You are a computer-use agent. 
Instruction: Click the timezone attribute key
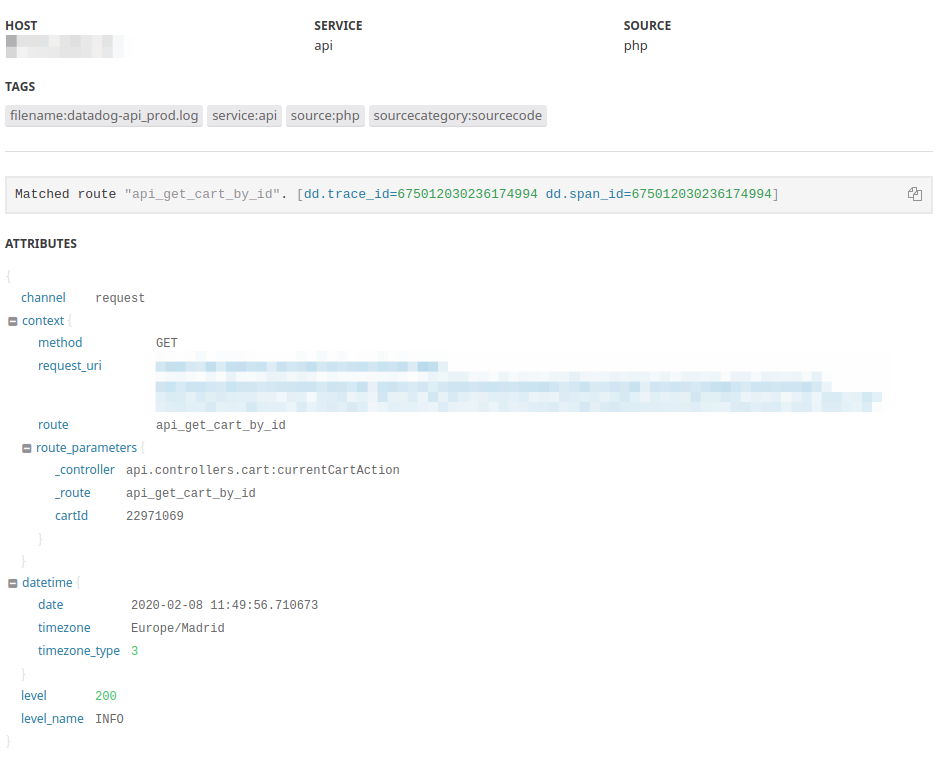click(64, 627)
